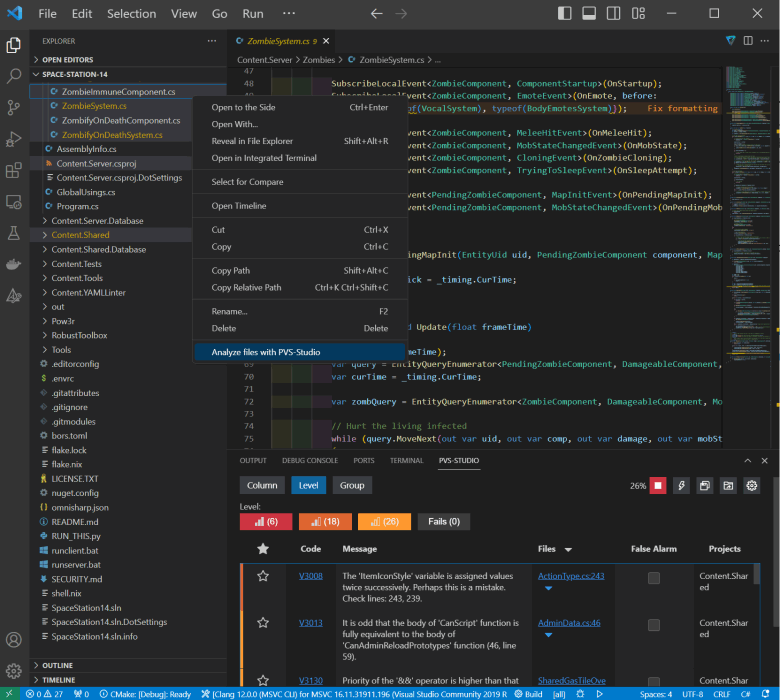Click the lightning bolt icon in PVS-Studio panel
Screen dimensions: 780x700
(x=682, y=485)
